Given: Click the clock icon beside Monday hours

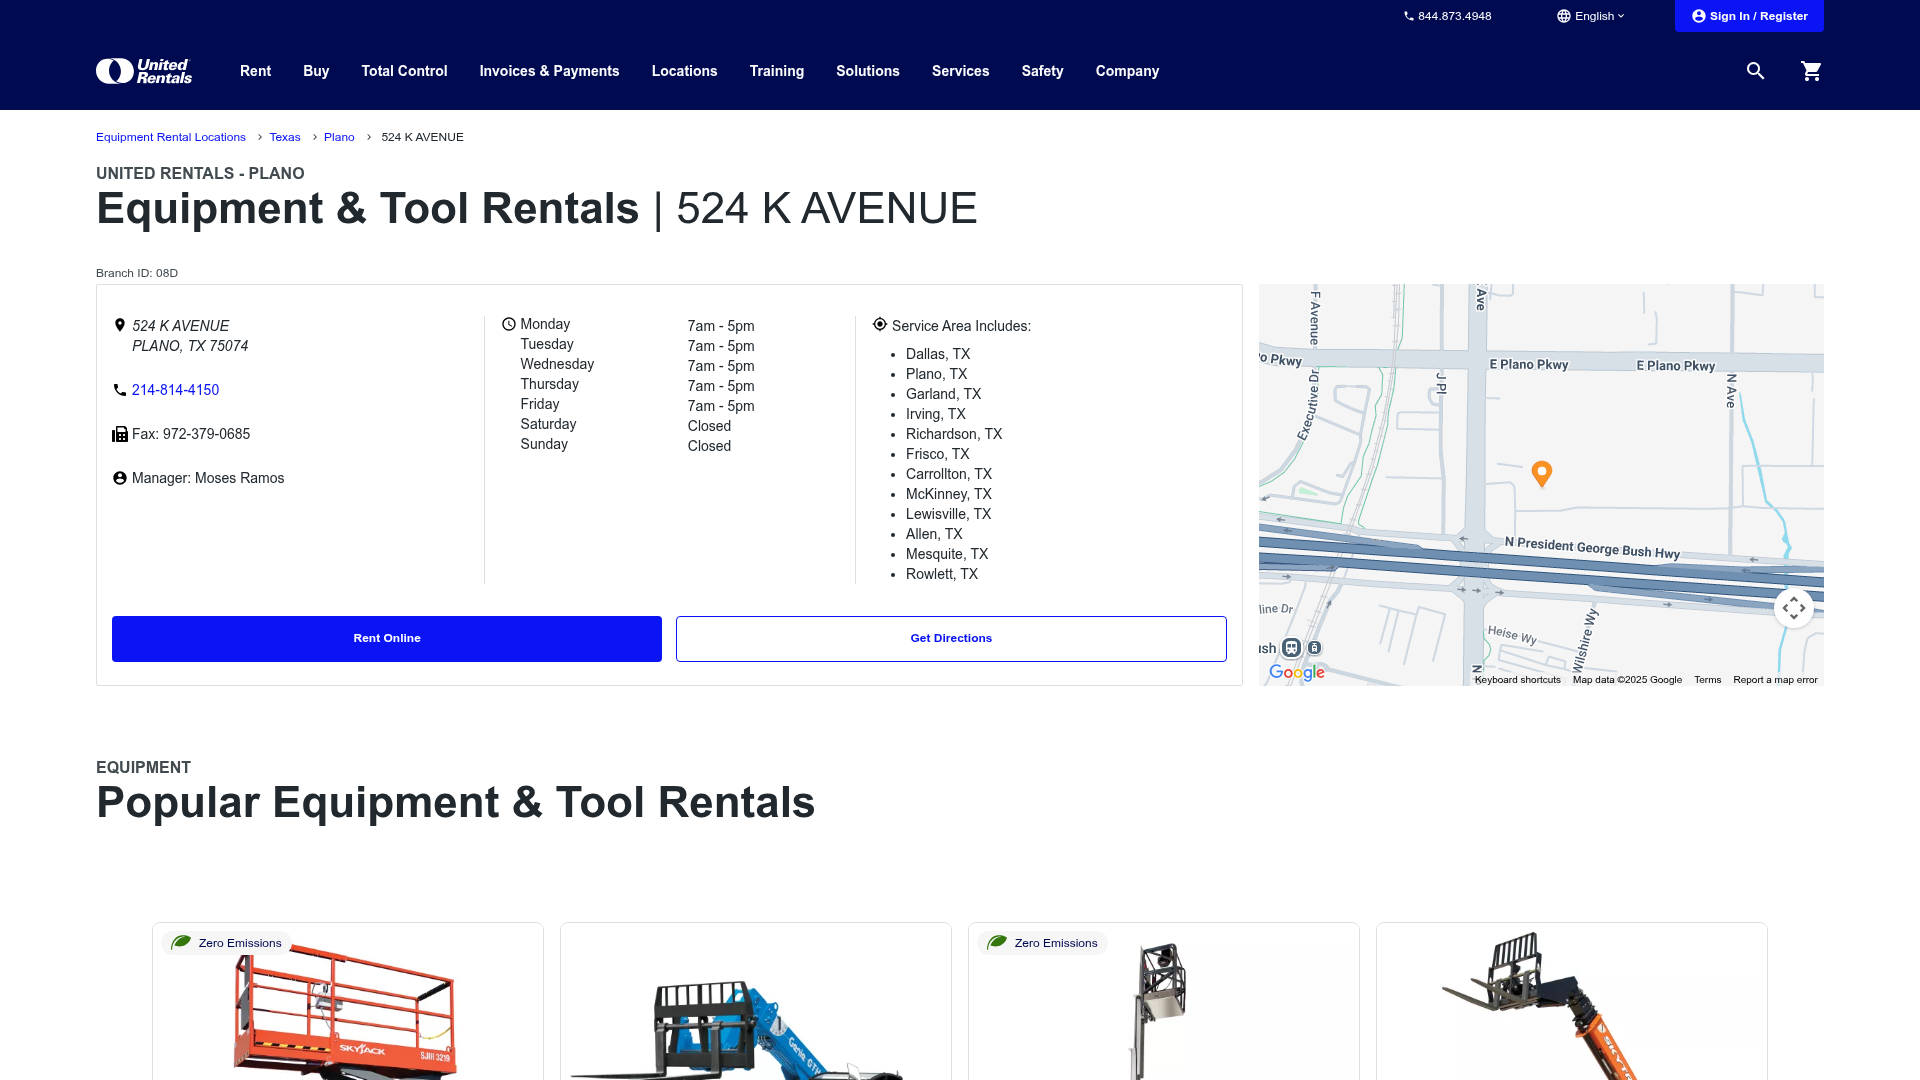Looking at the screenshot, I should point(509,323).
